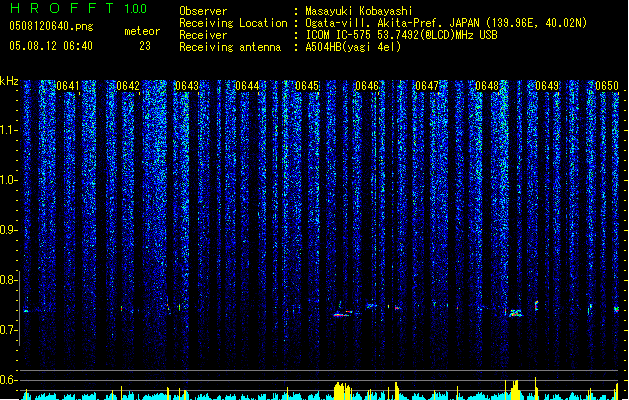
Task: Click the Receiver field label
Action: (203, 35)
